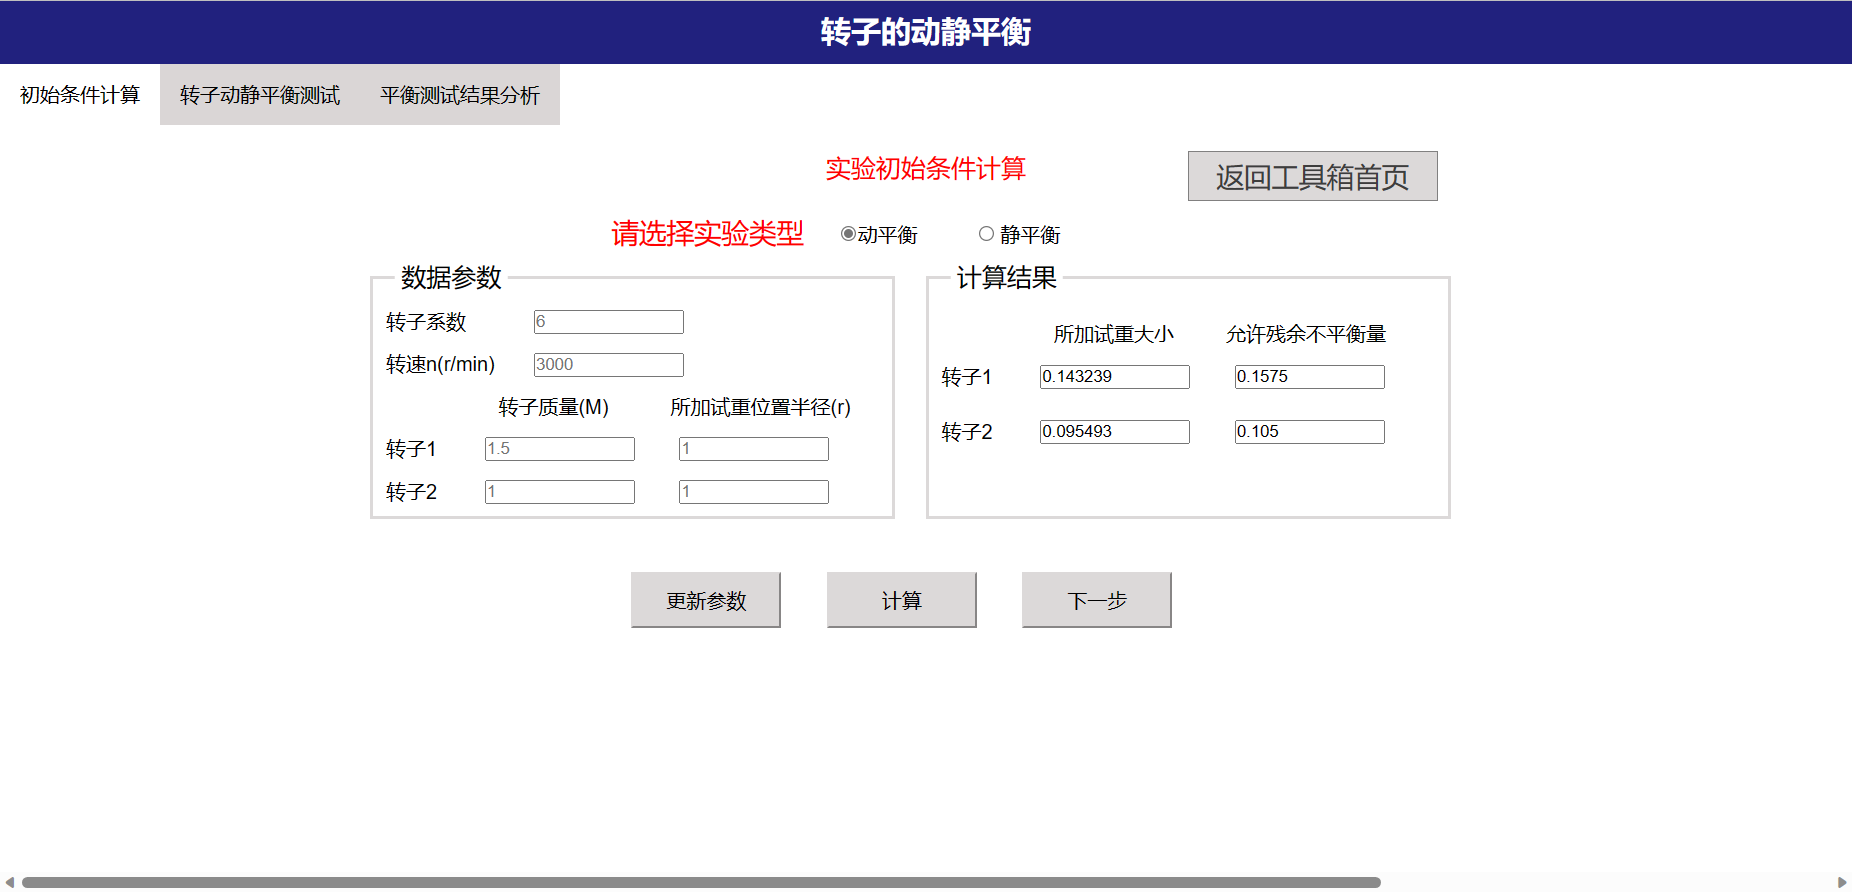Switch to the 转子动静平衡测试 tab
Screen dimensions: 1852x892
(x=260, y=95)
